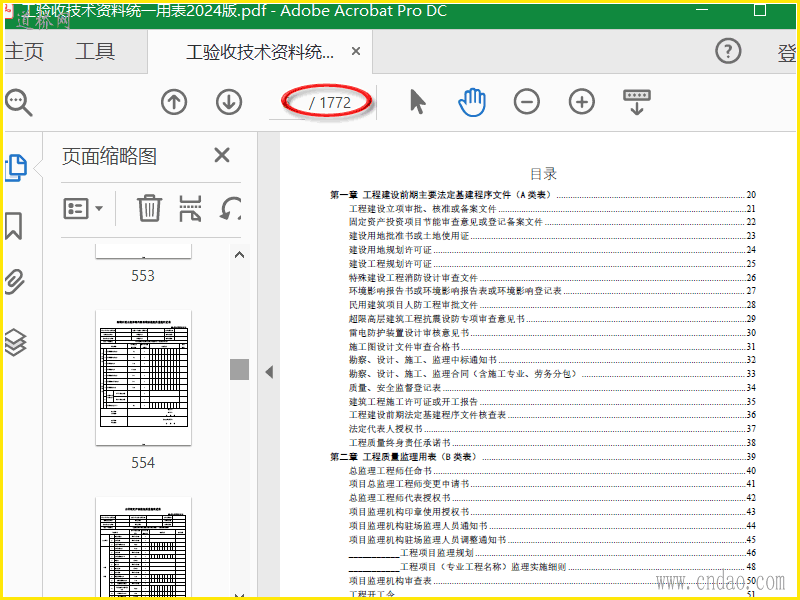Screen dimensions: 800x600
Task: Zoom in with plus button
Action: click(582, 102)
